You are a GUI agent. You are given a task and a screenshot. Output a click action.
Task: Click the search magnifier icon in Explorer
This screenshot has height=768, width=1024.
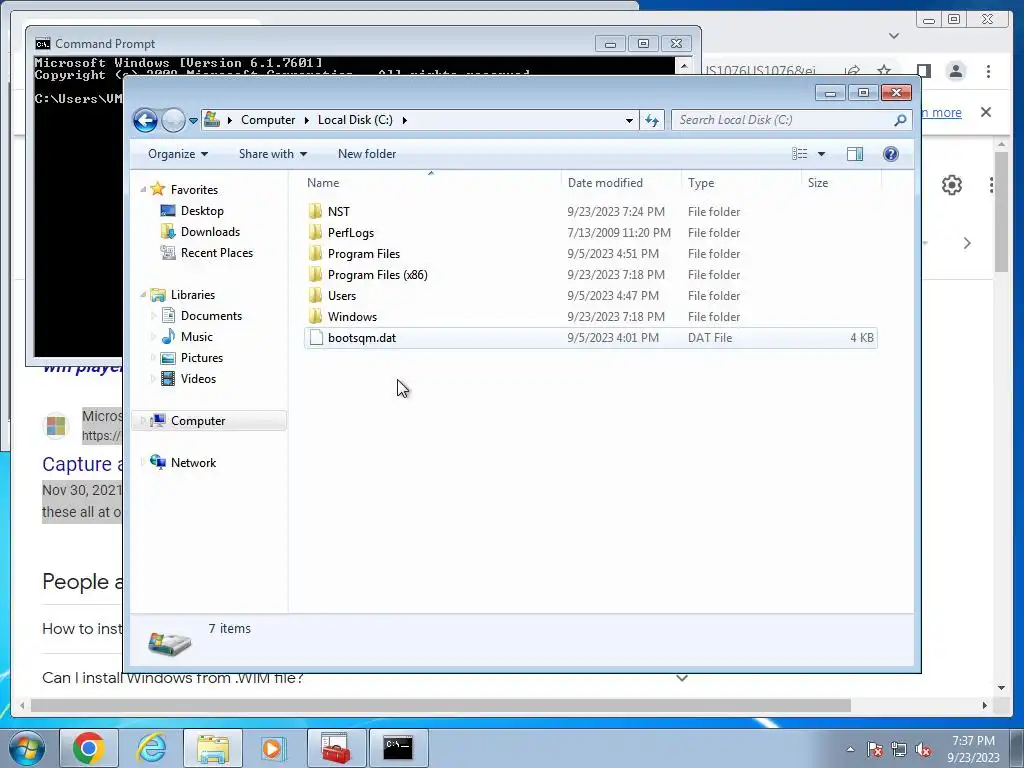point(900,120)
